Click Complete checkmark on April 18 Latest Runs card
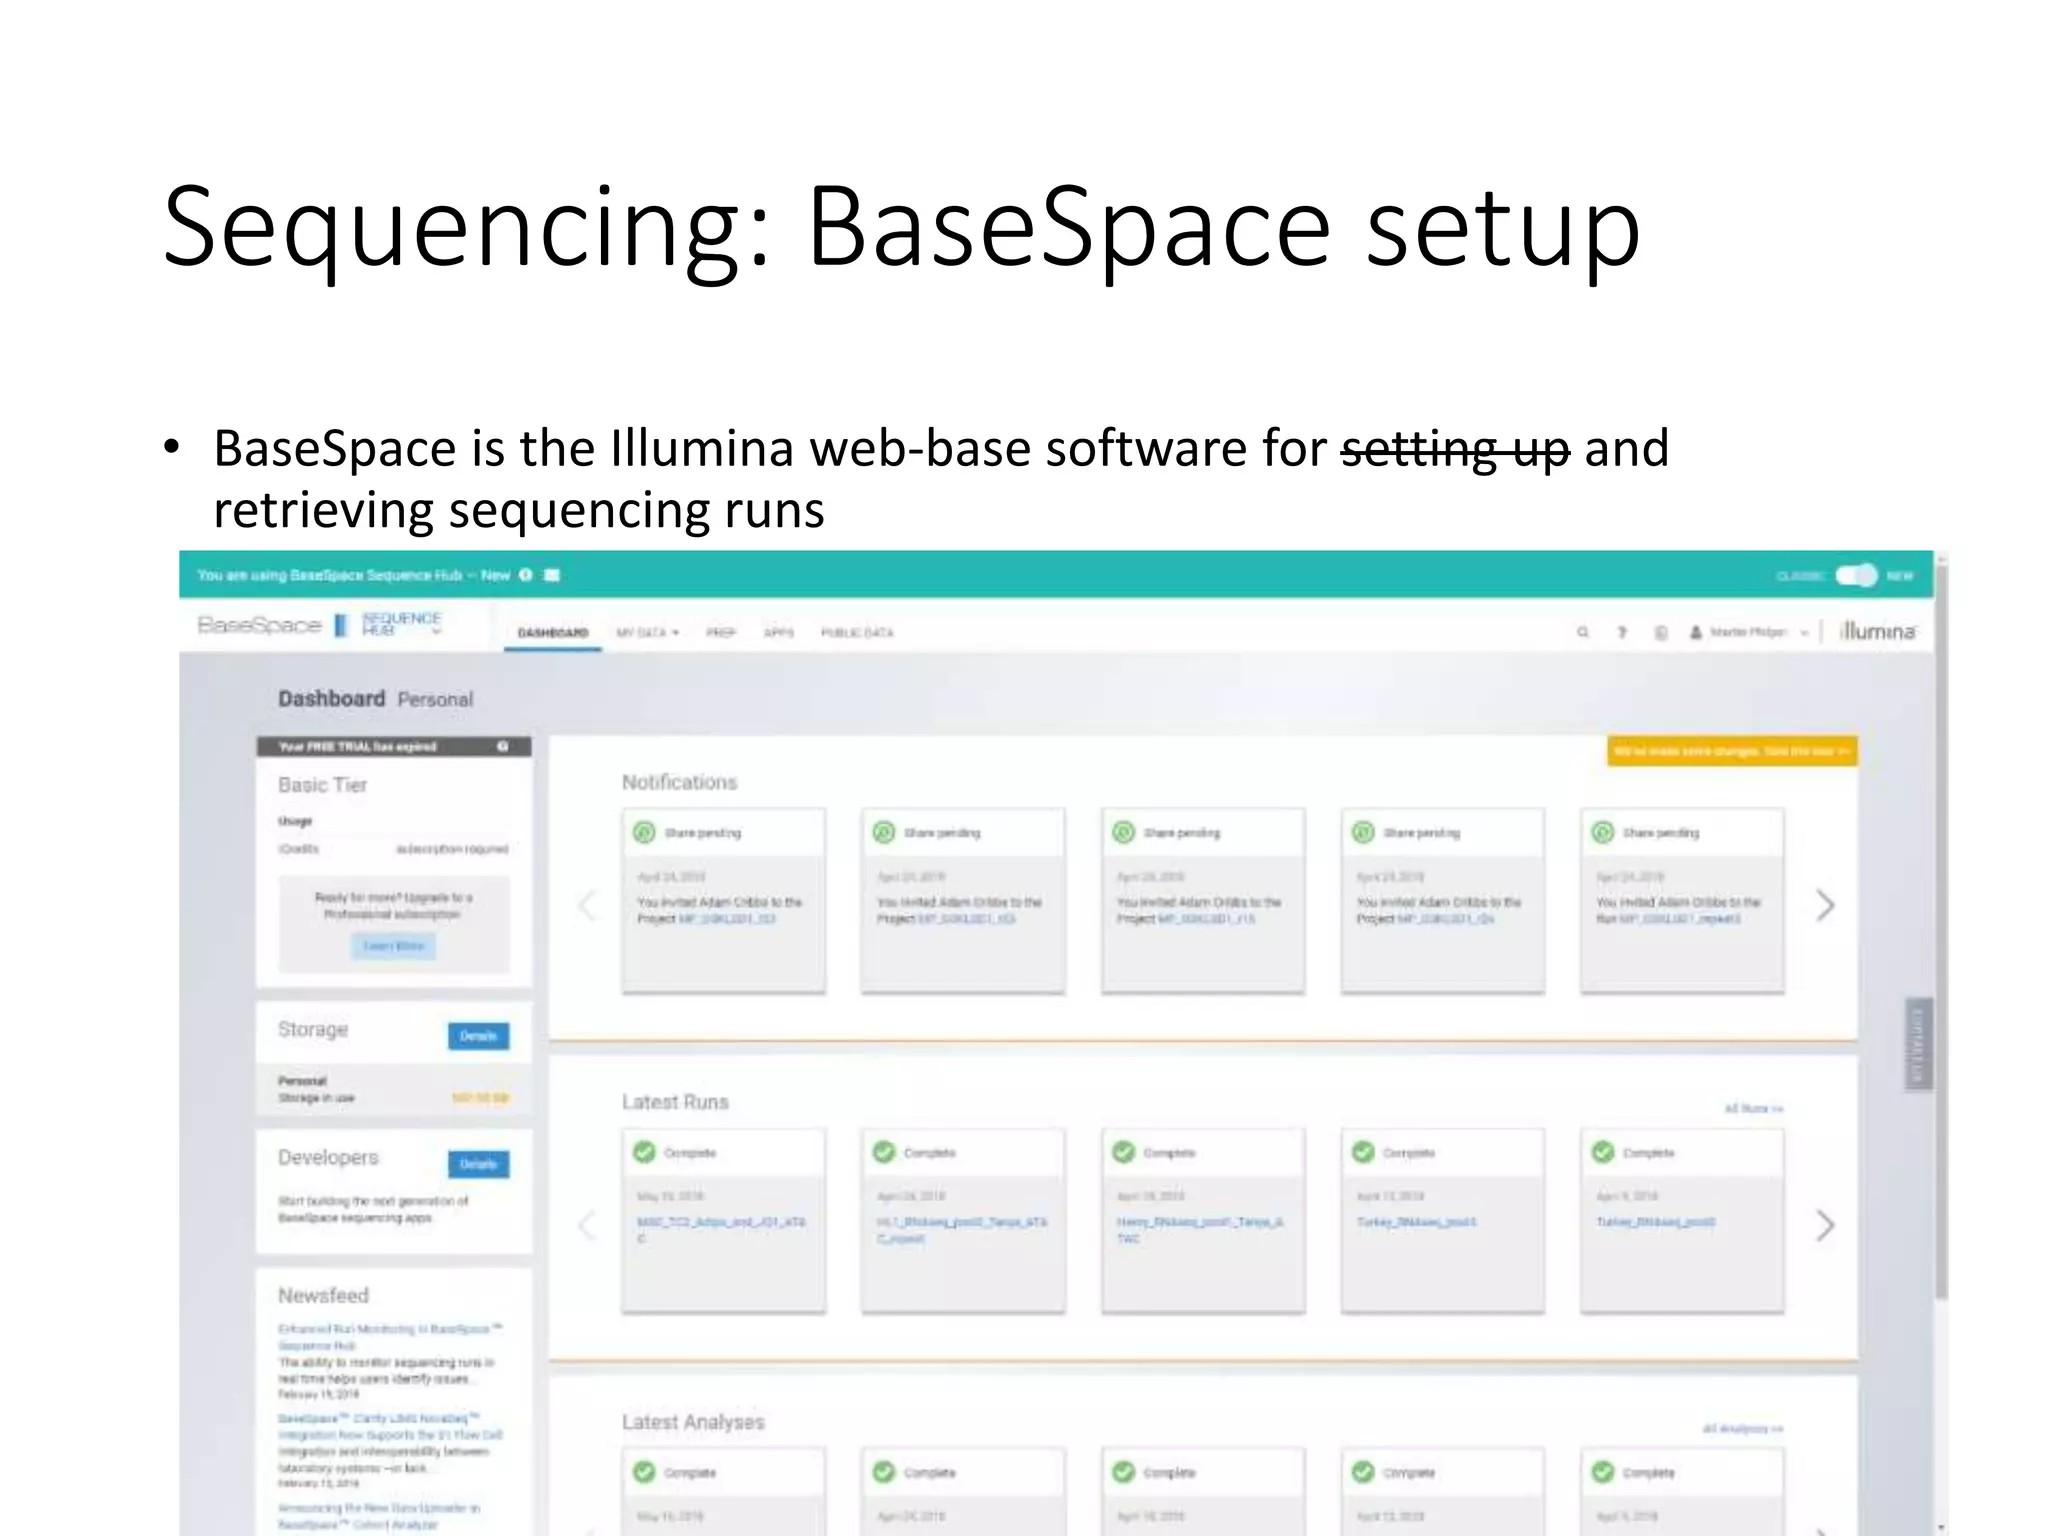 [1124, 1152]
